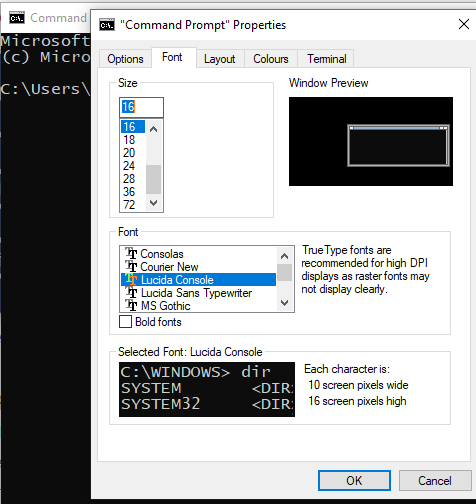Image resolution: width=476 pixels, height=504 pixels.
Task: Select size 18 in the list
Action: [x=133, y=140]
